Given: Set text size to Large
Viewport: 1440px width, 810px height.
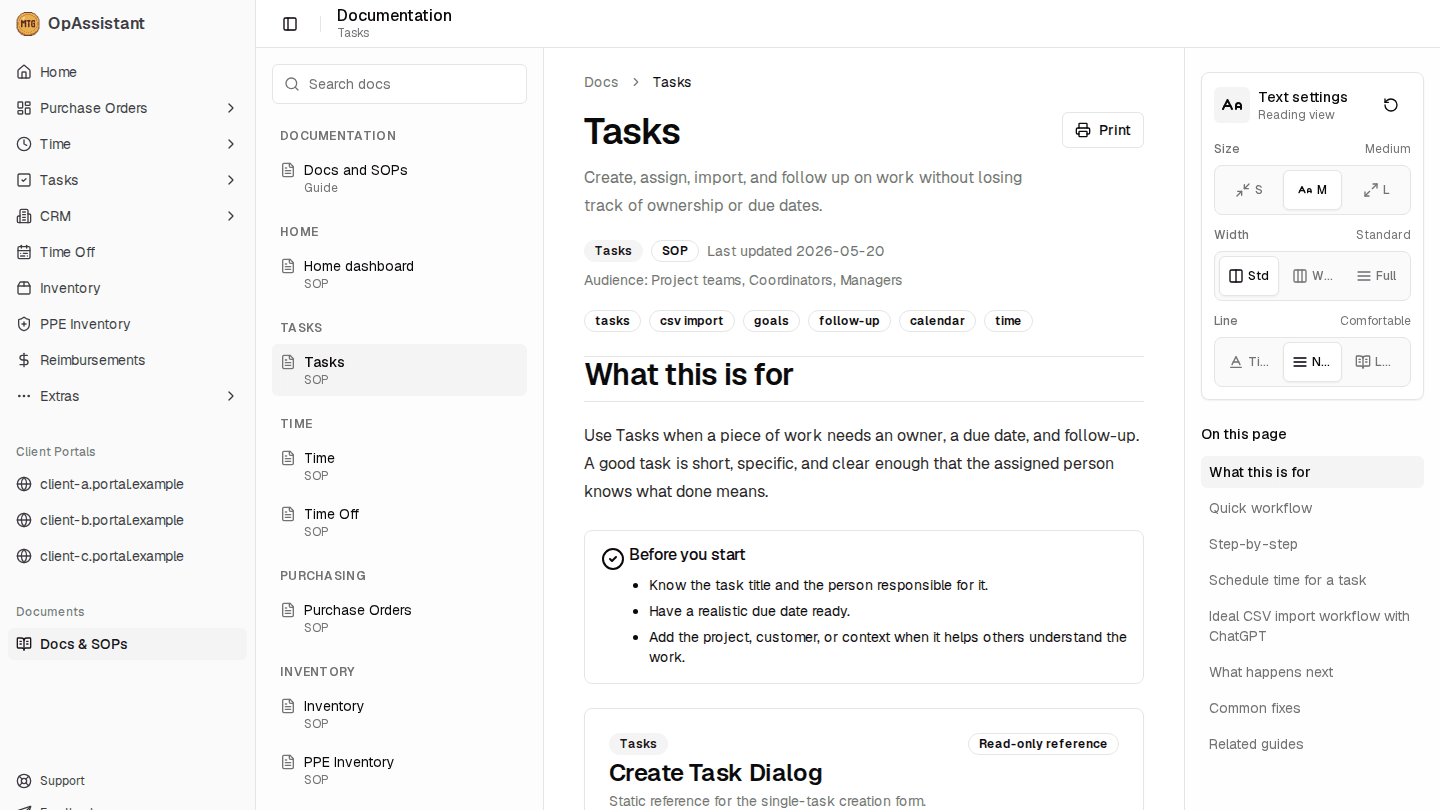Looking at the screenshot, I should point(1376,190).
